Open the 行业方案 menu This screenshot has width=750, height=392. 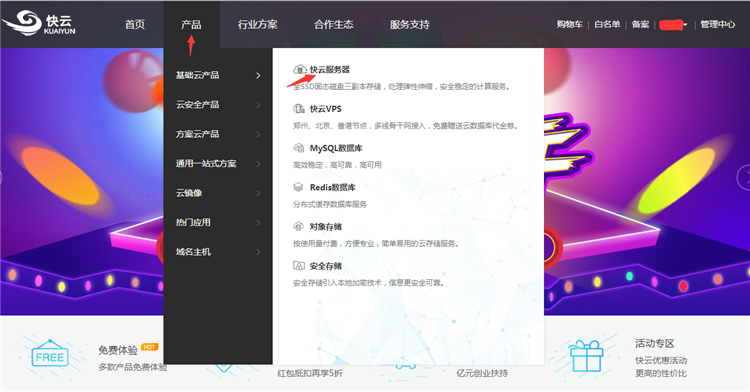point(257,24)
